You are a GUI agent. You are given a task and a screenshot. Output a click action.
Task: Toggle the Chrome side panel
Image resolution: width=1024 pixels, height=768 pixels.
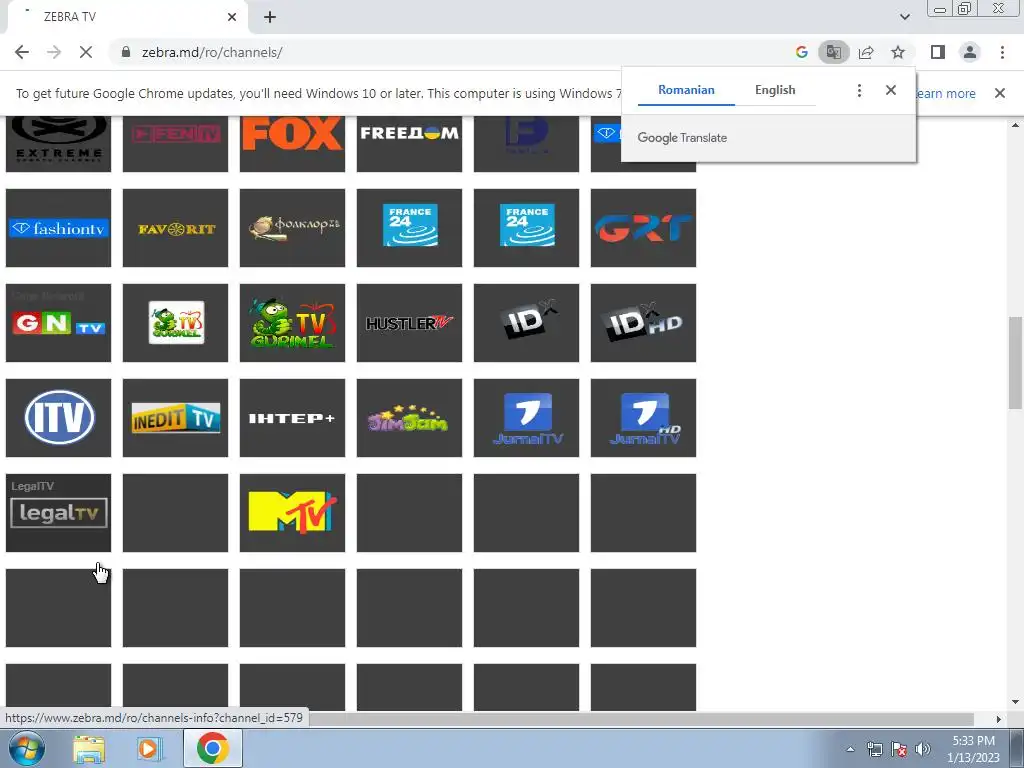(x=938, y=52)
